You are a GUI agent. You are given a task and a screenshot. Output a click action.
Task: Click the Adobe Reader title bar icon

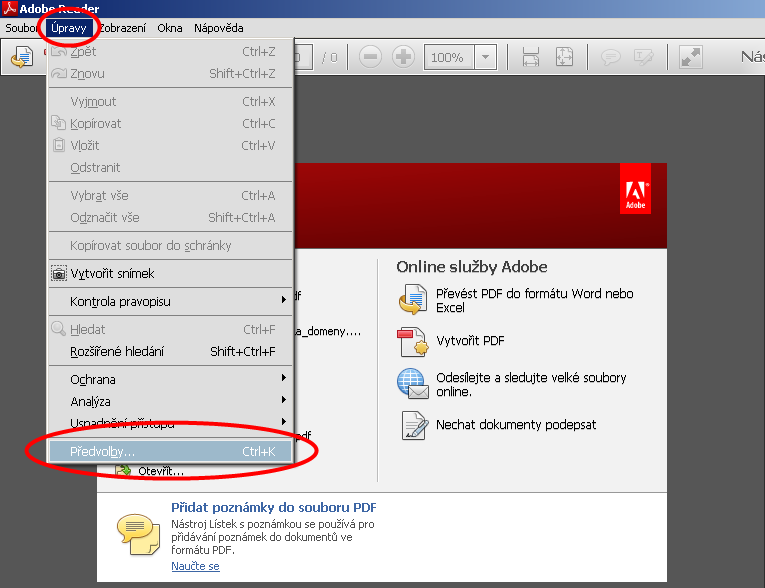pyautogui.click(x=10, y=8)
